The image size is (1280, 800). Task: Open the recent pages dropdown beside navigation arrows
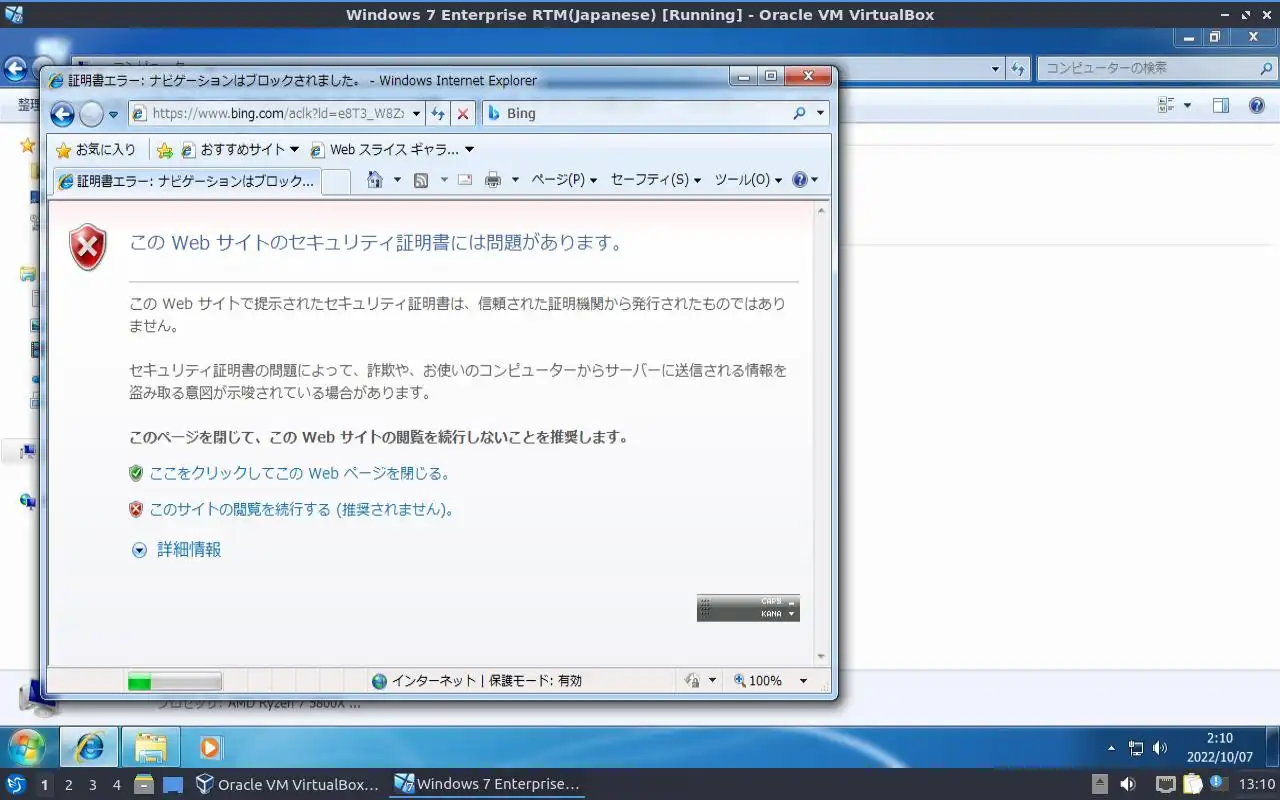[x=113, y=115]
